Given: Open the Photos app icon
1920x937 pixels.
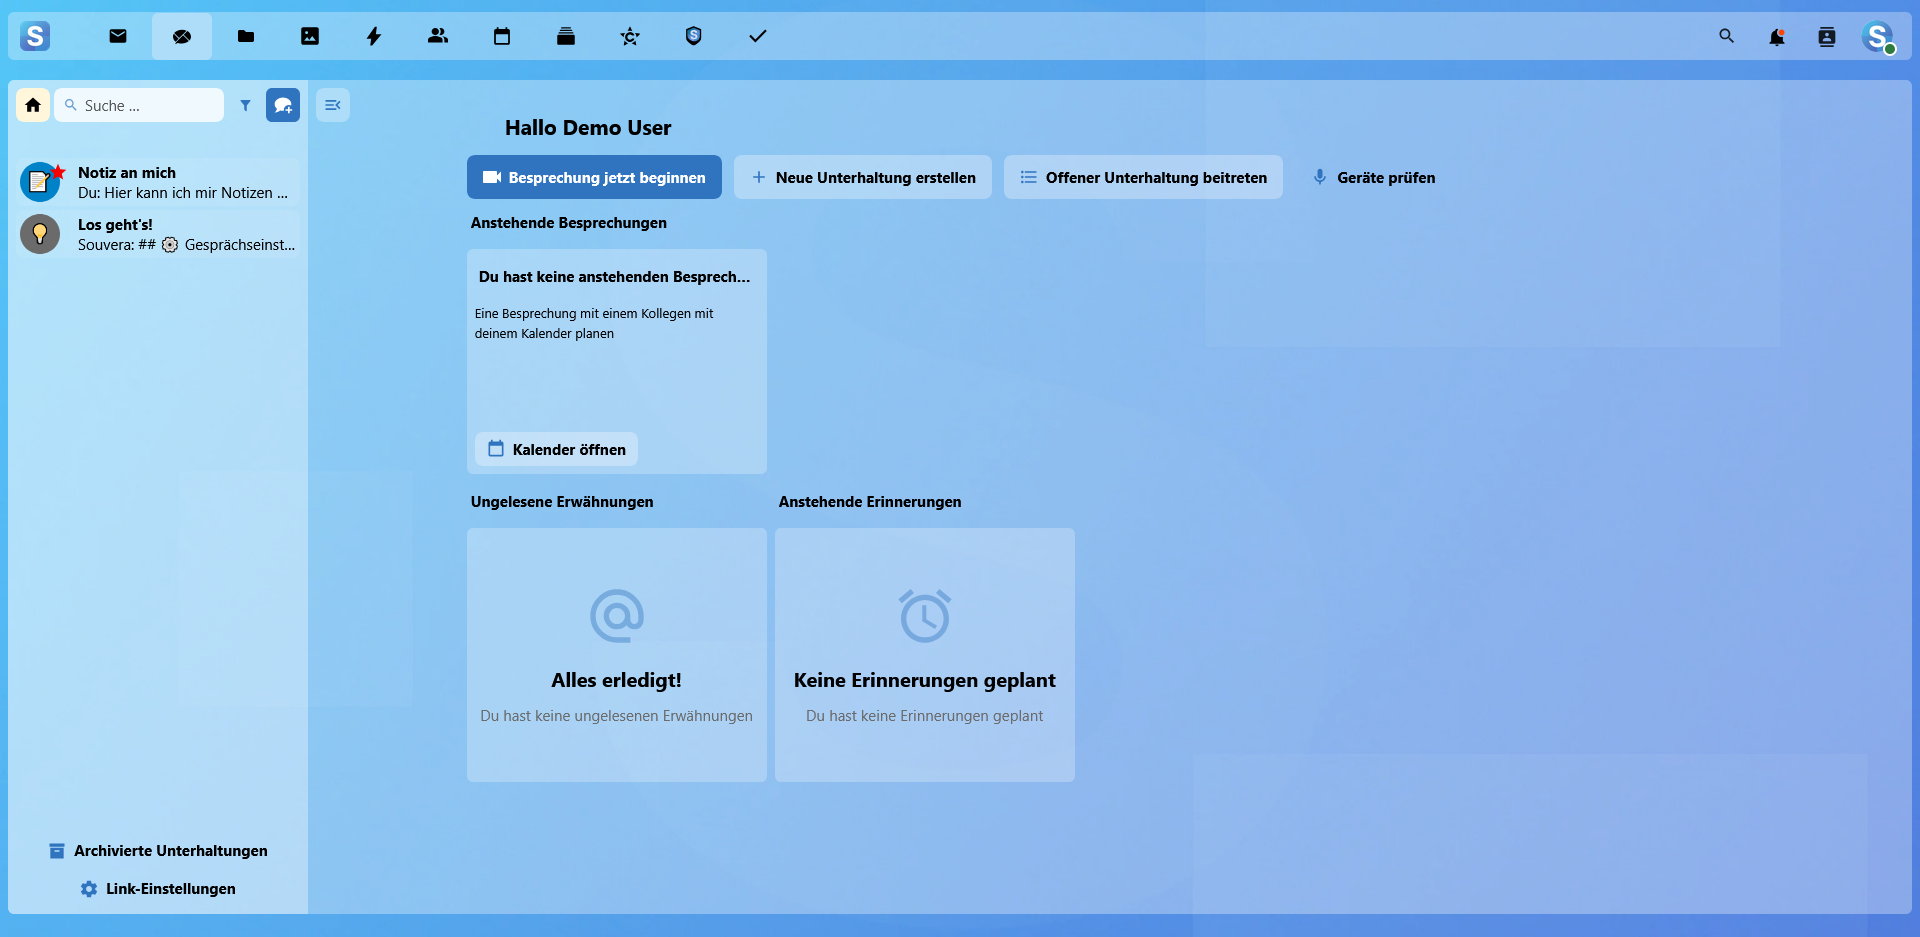Looking at the screenshot, I should coord(310,36).
